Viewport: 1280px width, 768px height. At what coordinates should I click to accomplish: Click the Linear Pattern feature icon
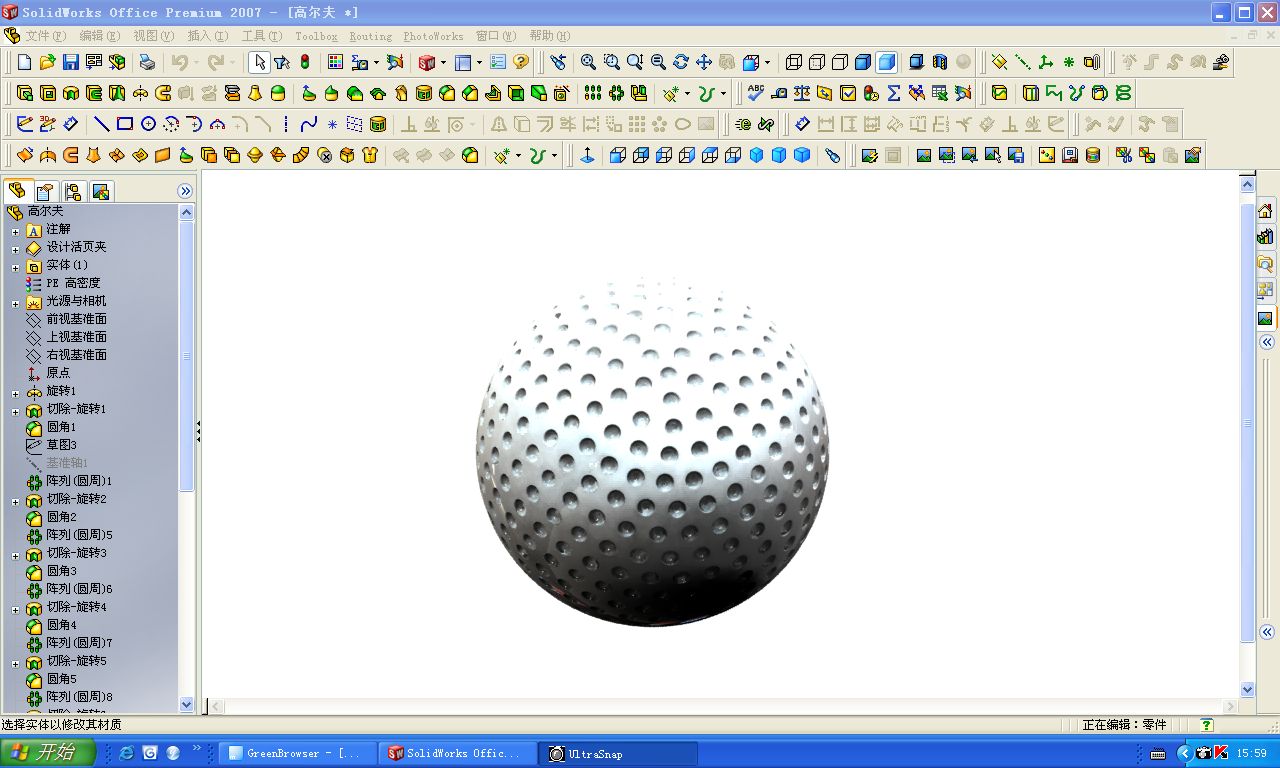click(x=593, y=93)
